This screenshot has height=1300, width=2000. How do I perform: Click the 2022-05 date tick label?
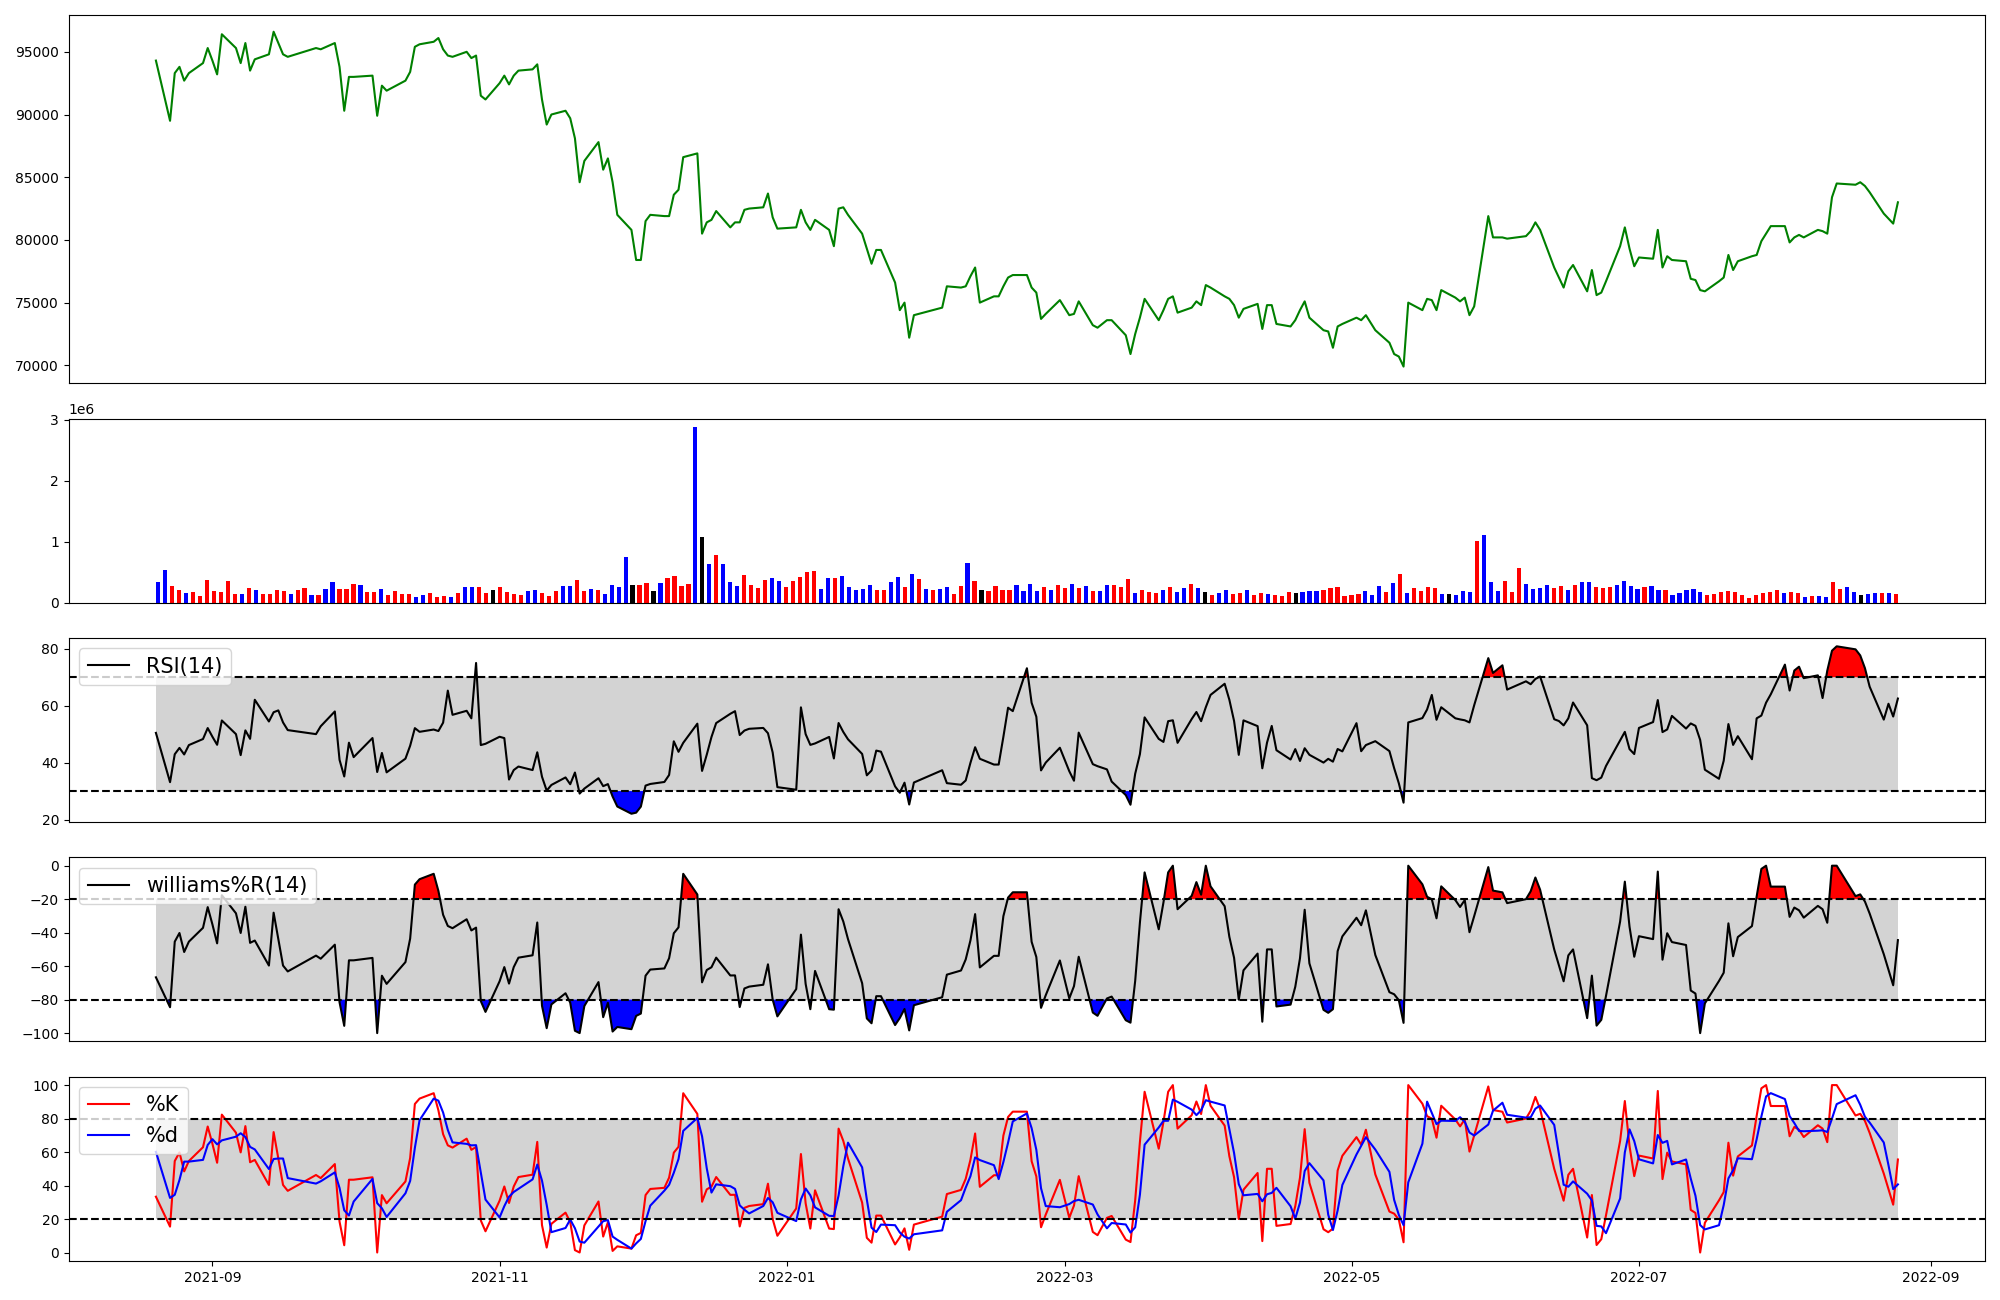1352,1277
